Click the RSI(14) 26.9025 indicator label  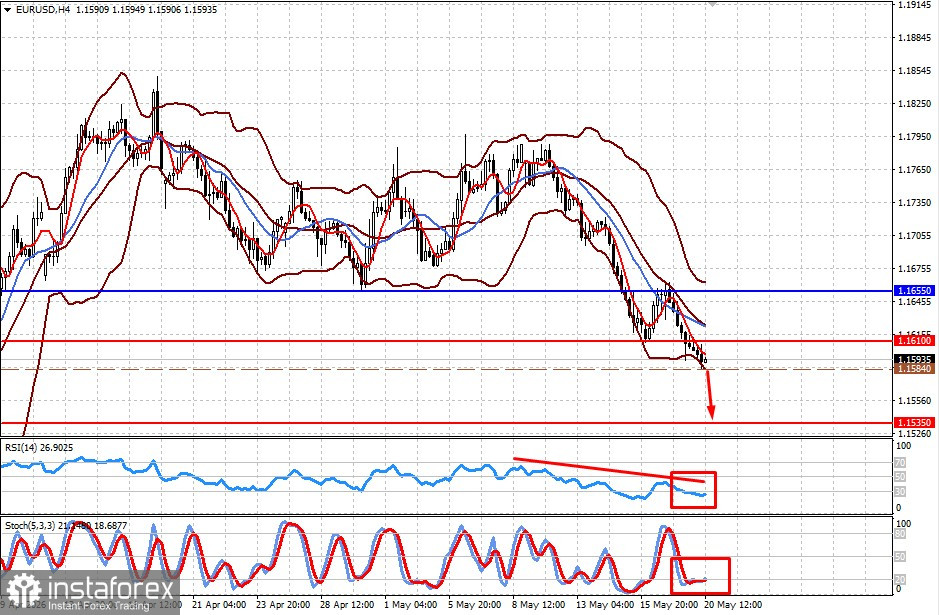pos(39,447)
